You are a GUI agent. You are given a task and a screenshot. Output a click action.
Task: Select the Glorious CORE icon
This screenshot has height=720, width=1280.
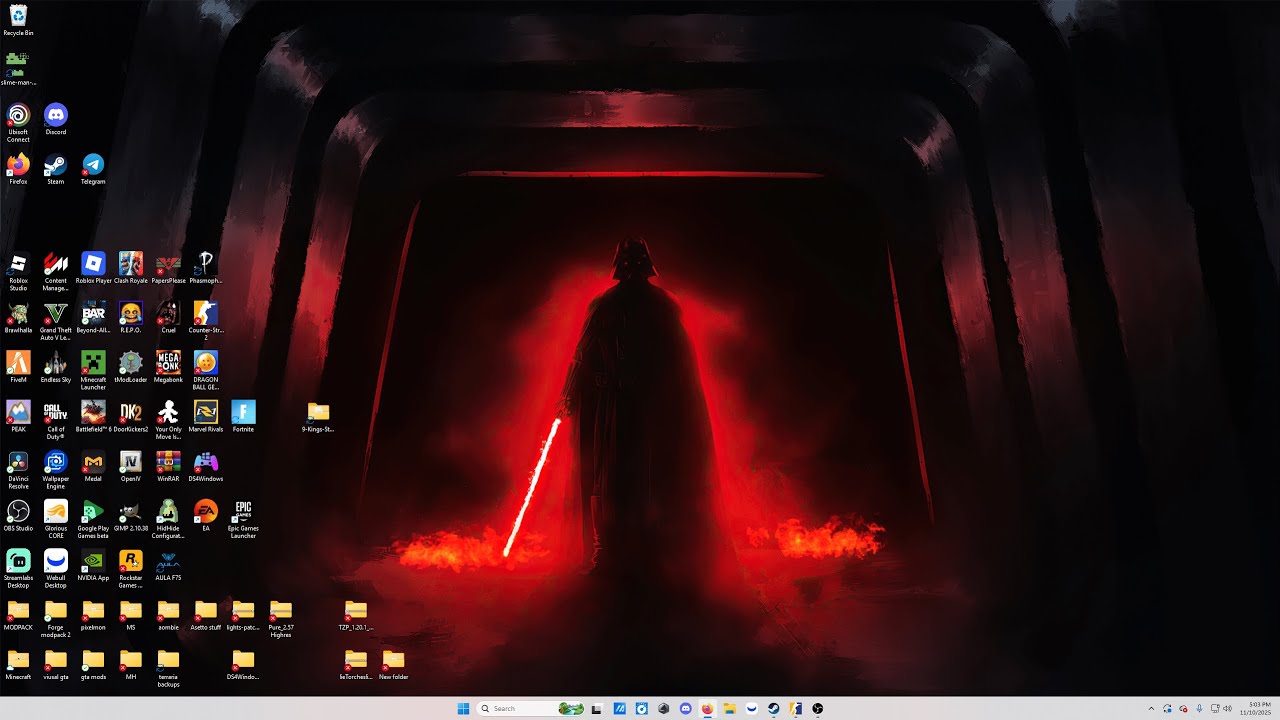tap(56, 521)
